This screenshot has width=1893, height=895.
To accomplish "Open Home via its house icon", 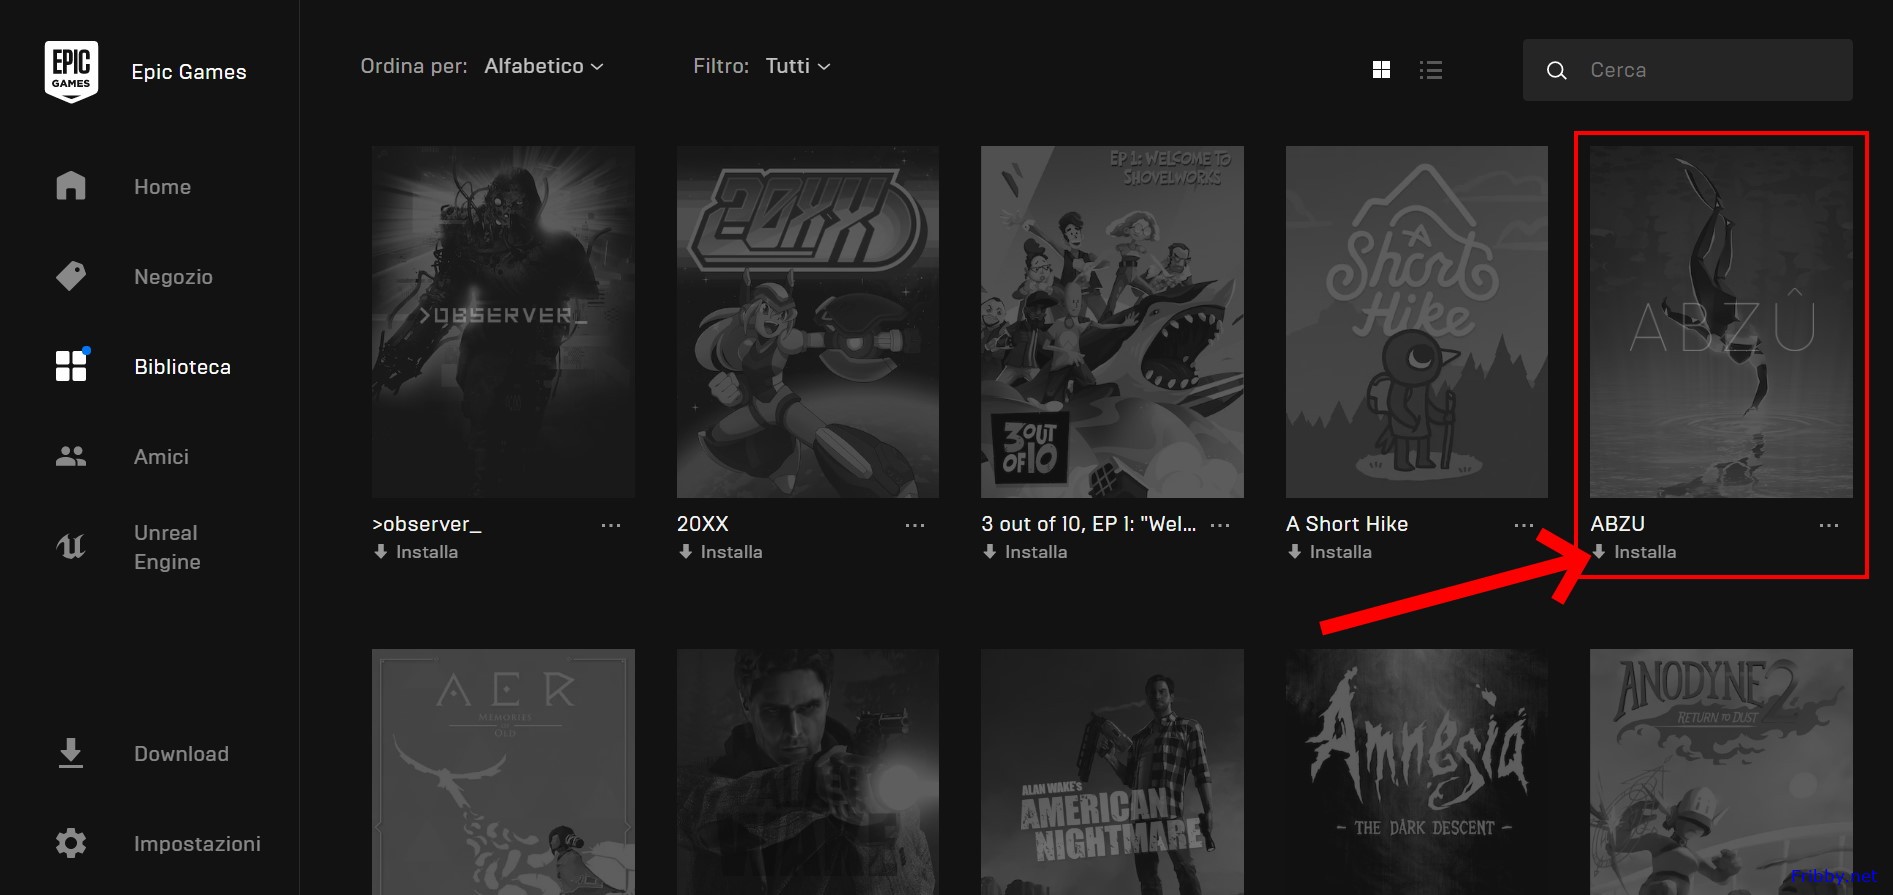I will coord(71,186).
